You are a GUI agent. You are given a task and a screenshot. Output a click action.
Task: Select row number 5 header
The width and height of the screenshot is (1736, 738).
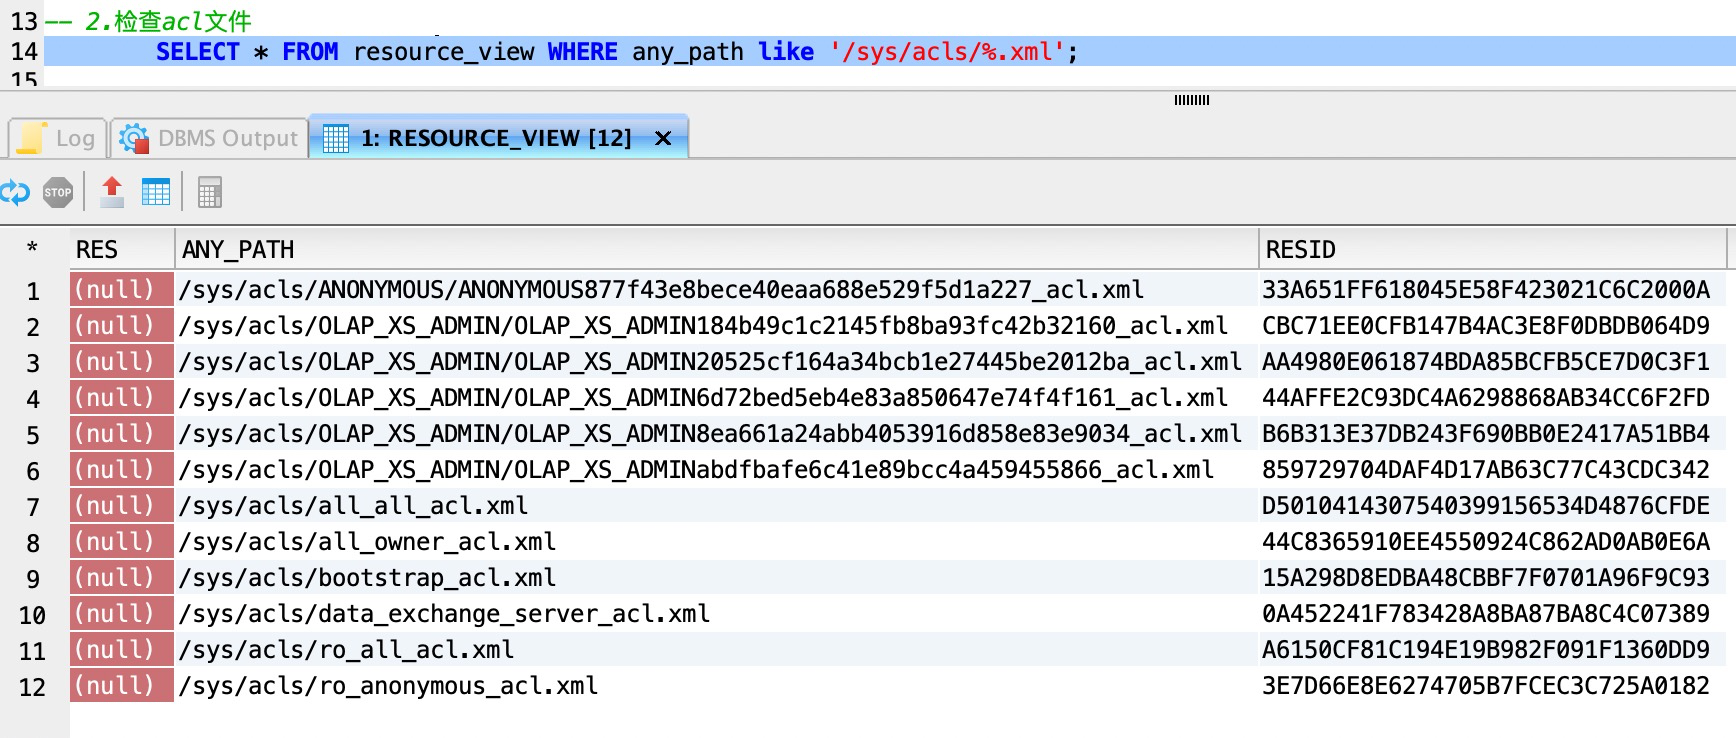tap(33, 435)
